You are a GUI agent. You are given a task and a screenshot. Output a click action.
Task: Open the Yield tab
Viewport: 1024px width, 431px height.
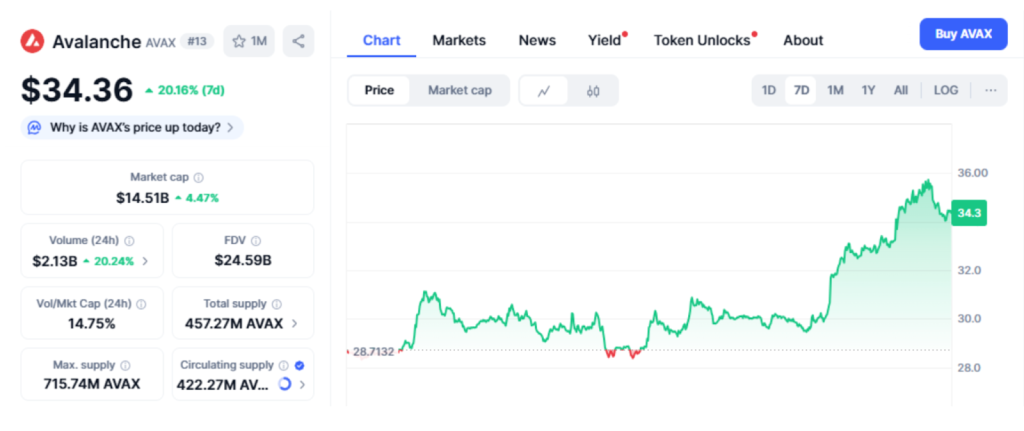[x=605, y=40]
